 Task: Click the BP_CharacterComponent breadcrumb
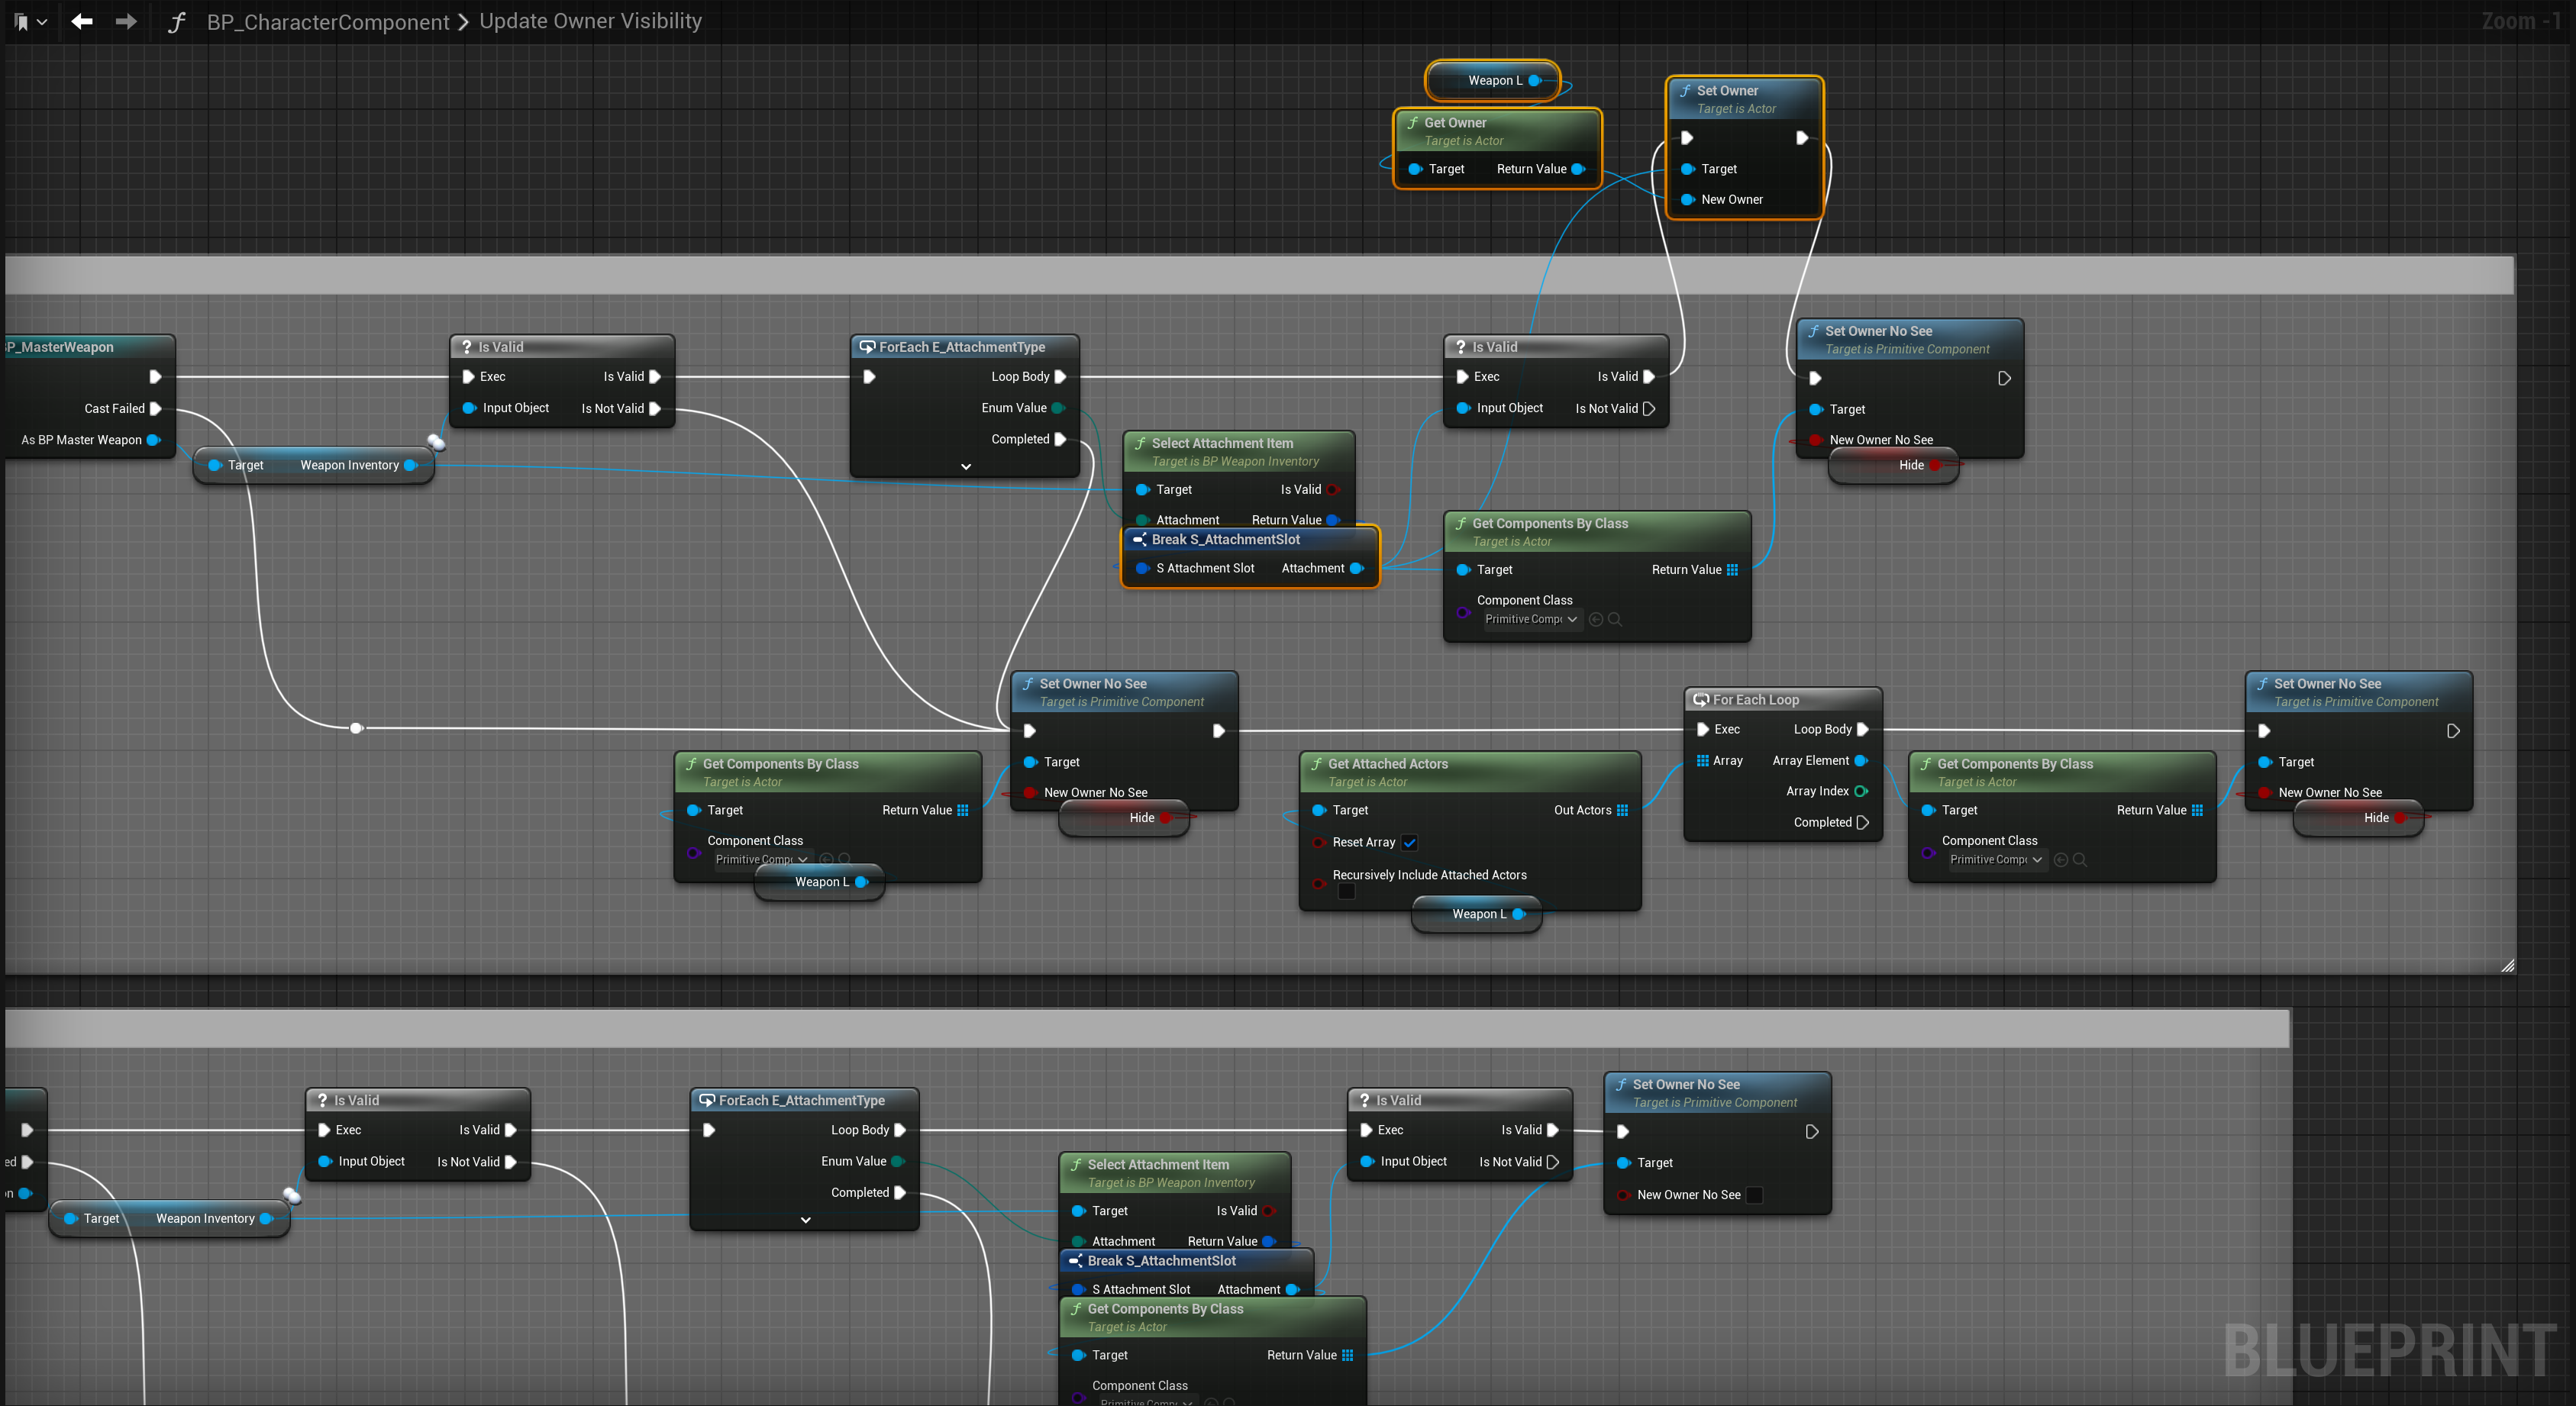[327, 21]
